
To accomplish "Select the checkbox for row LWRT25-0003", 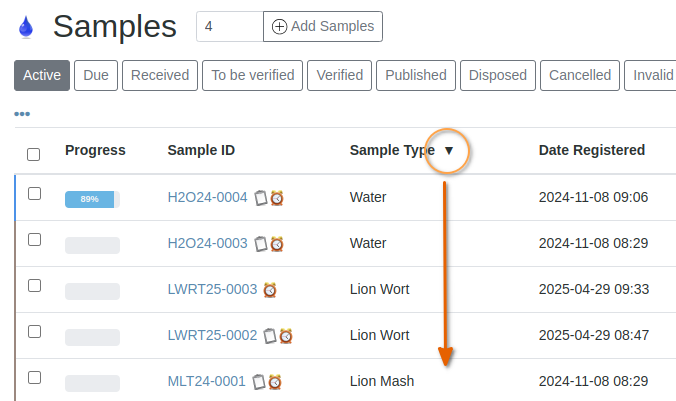I will click(x=34, y=286).
